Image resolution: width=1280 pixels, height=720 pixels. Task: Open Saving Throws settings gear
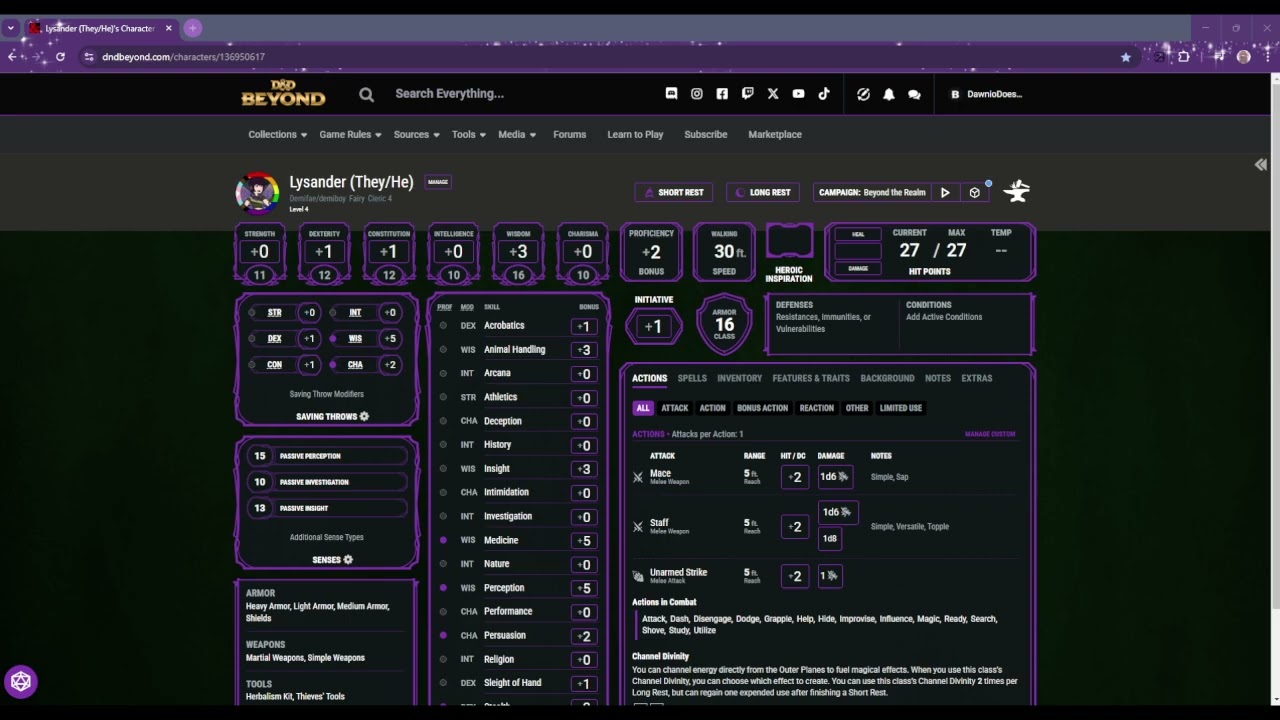(364, 416)
